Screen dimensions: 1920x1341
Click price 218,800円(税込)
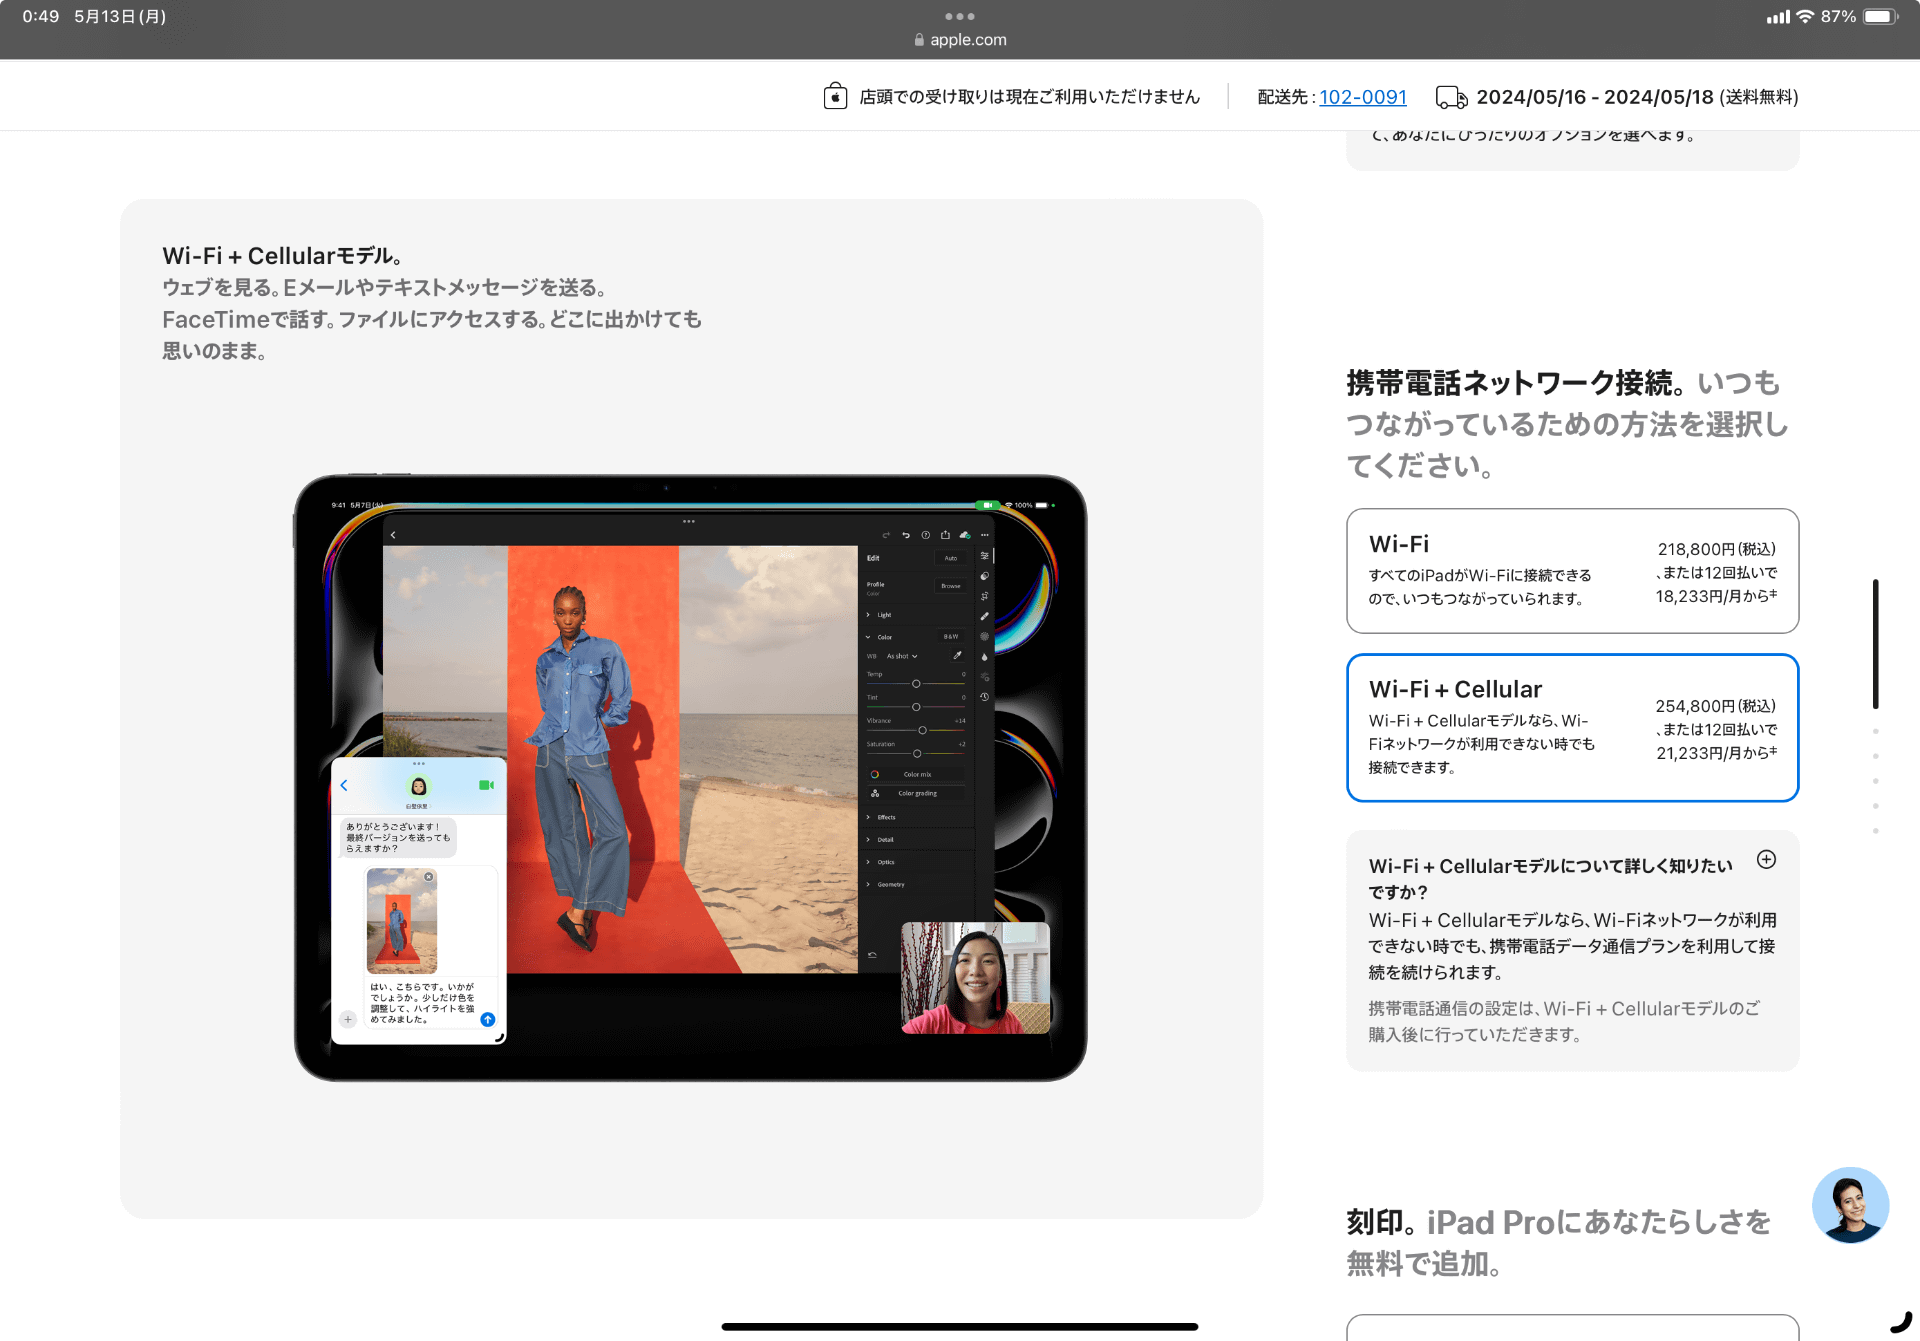(x=1716, y=549)
